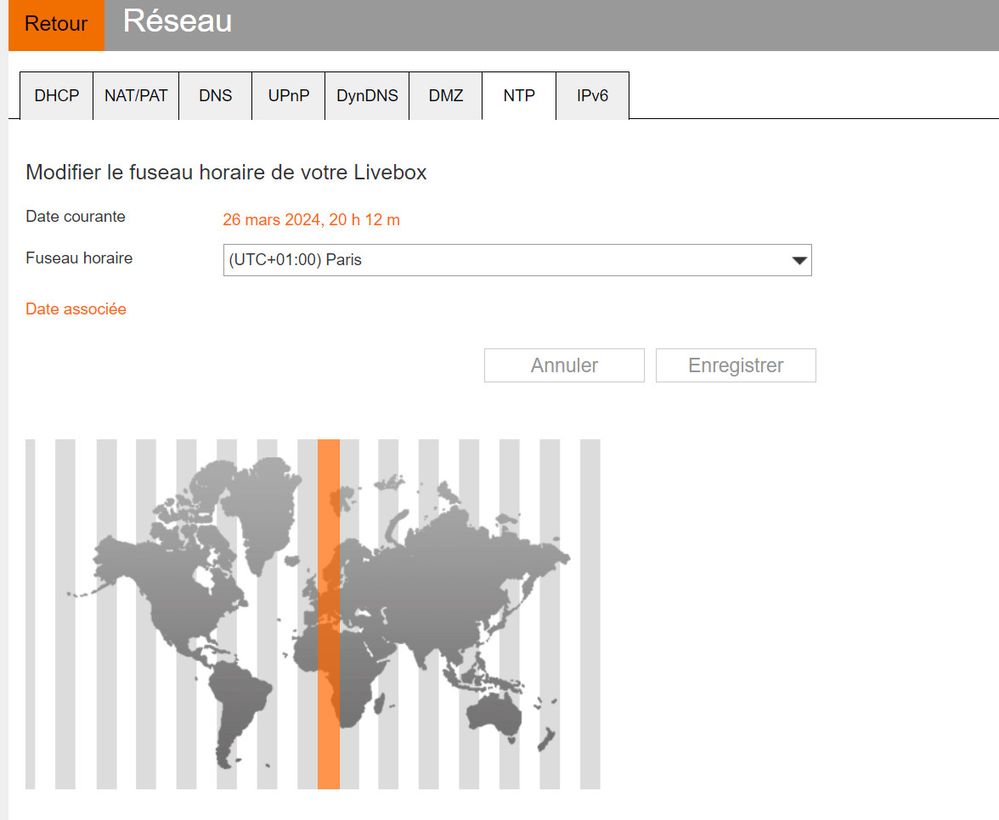Click the Annuler button
The height and width of the screenshot is (820, 999).
point(564,365)
